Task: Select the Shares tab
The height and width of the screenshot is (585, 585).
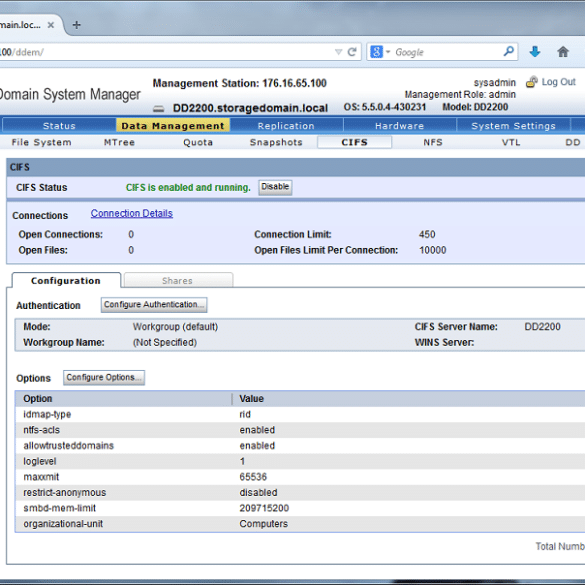Action: tap(178, 281)
